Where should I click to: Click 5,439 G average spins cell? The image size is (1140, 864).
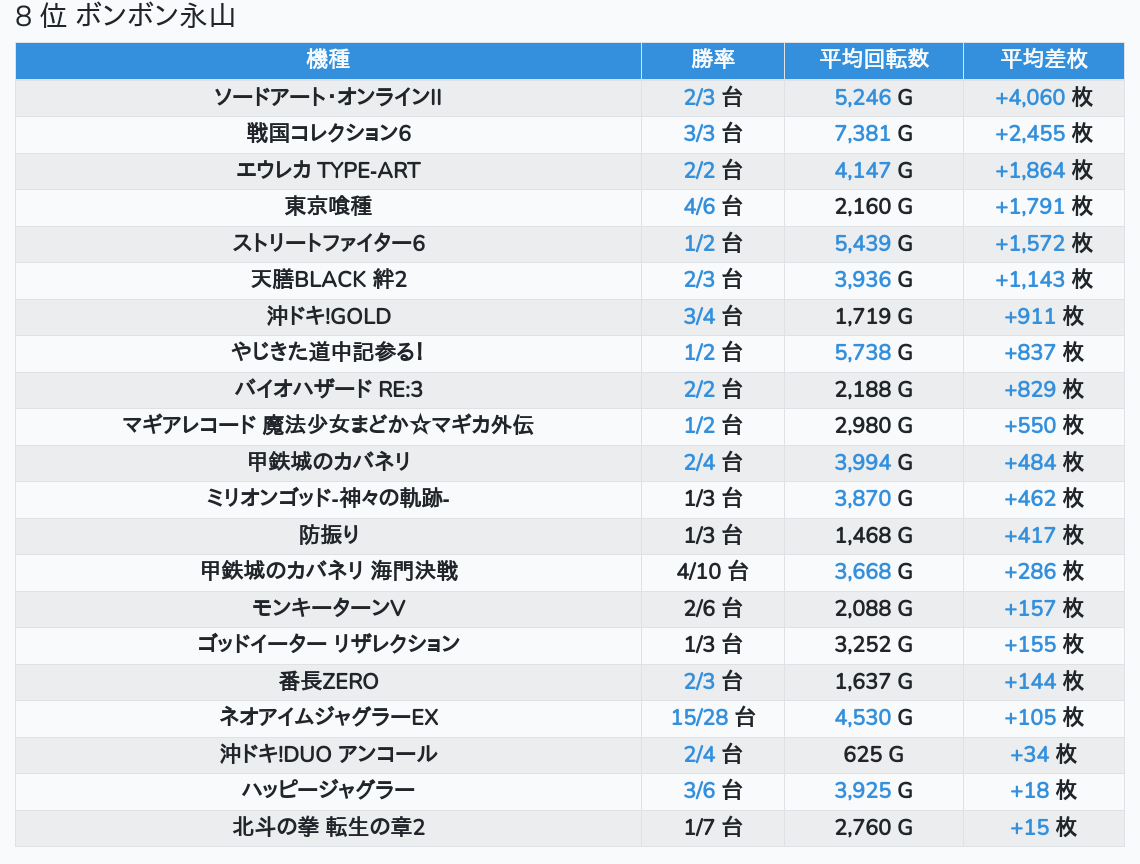click(x=873, y=243)
